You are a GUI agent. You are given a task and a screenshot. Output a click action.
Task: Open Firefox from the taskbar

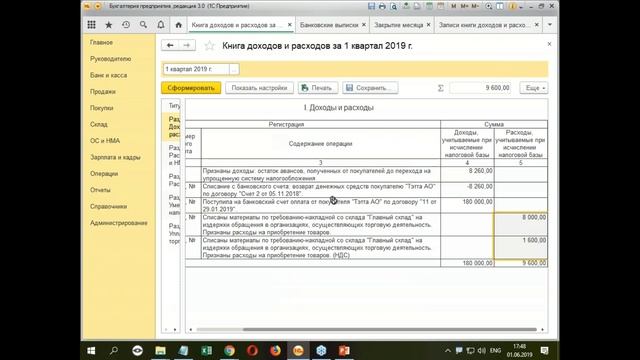point(276,351)
